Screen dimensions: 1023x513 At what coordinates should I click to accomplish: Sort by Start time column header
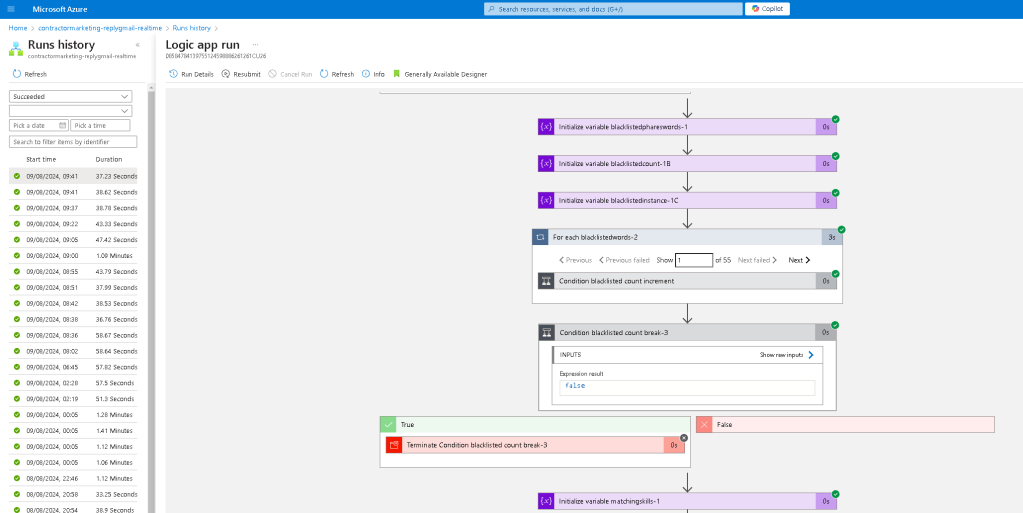[41, 159]
